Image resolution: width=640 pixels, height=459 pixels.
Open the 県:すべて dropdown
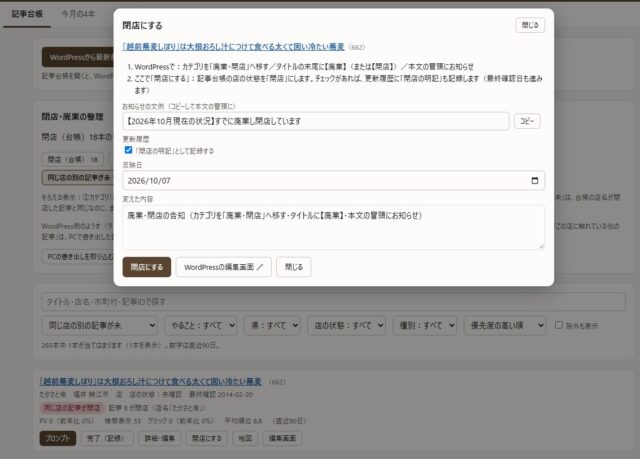272,325
